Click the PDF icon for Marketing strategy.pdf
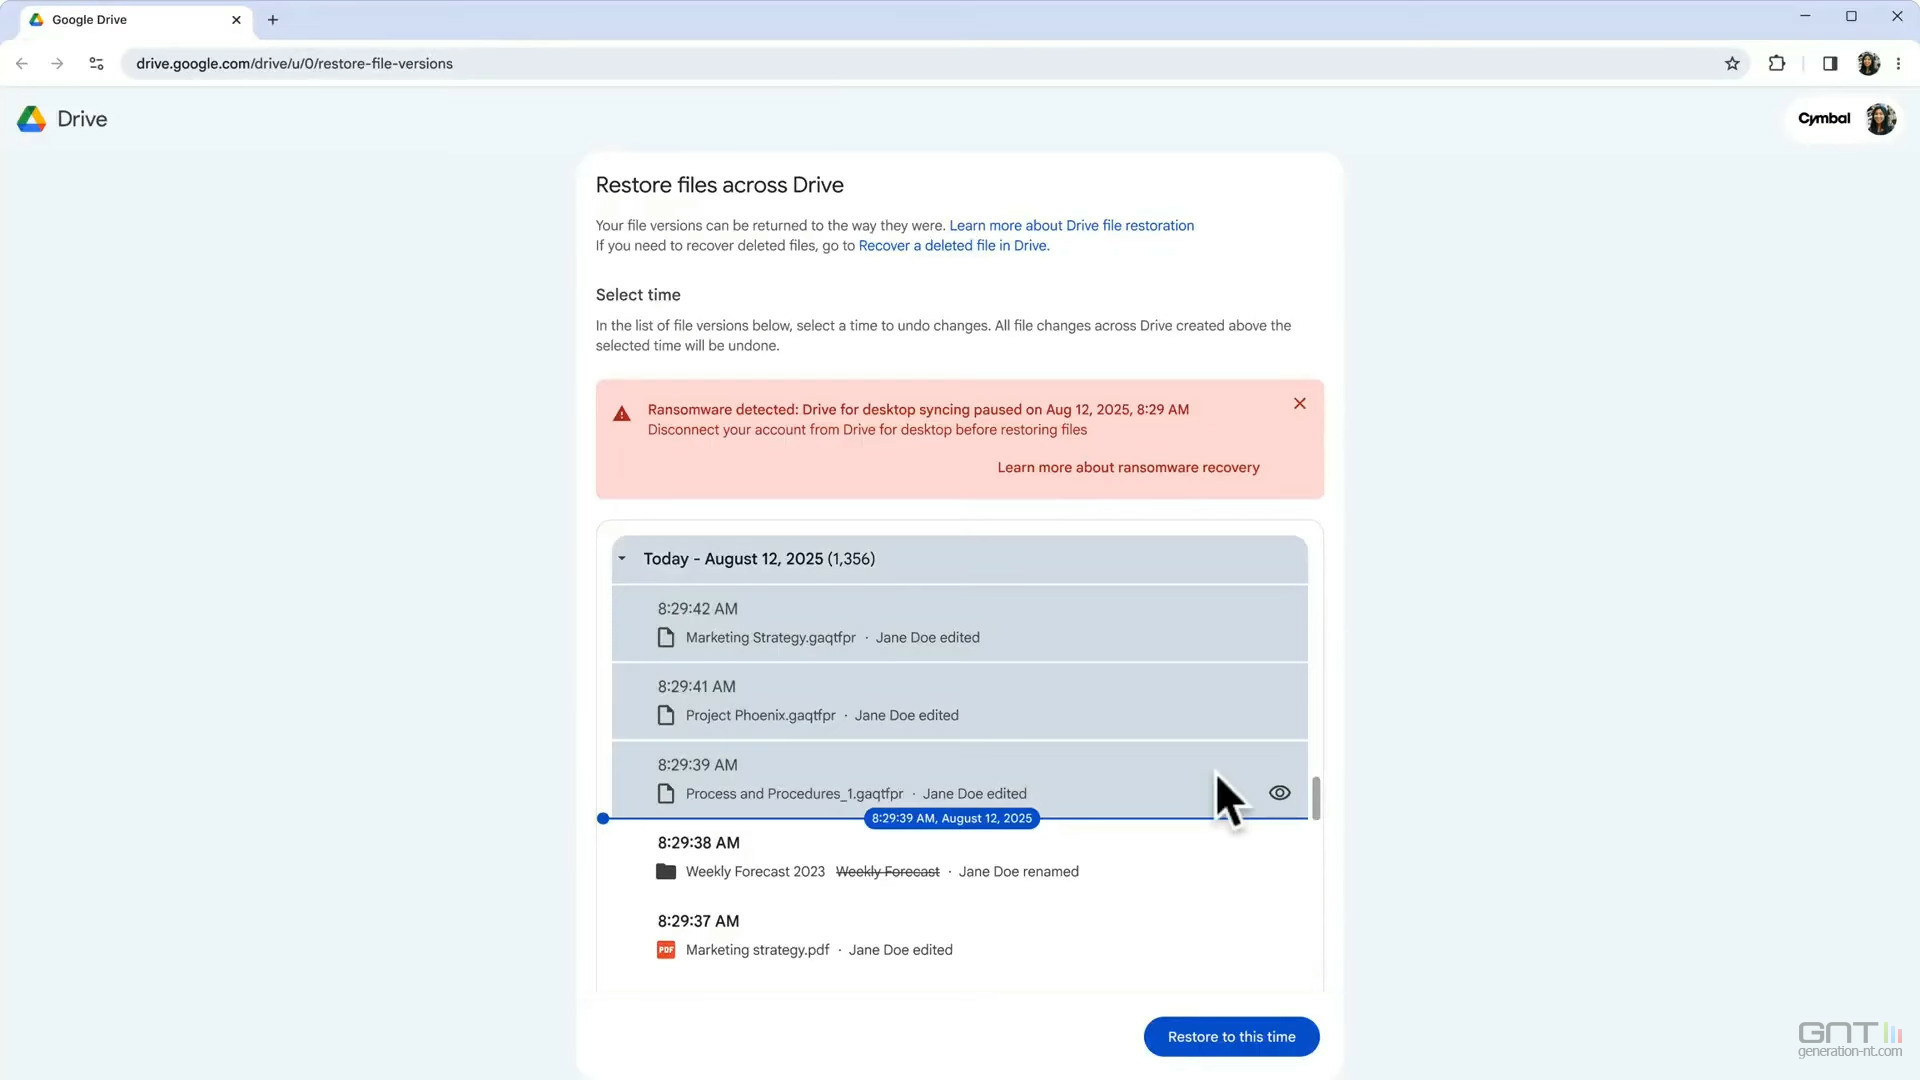 point(666,950)
